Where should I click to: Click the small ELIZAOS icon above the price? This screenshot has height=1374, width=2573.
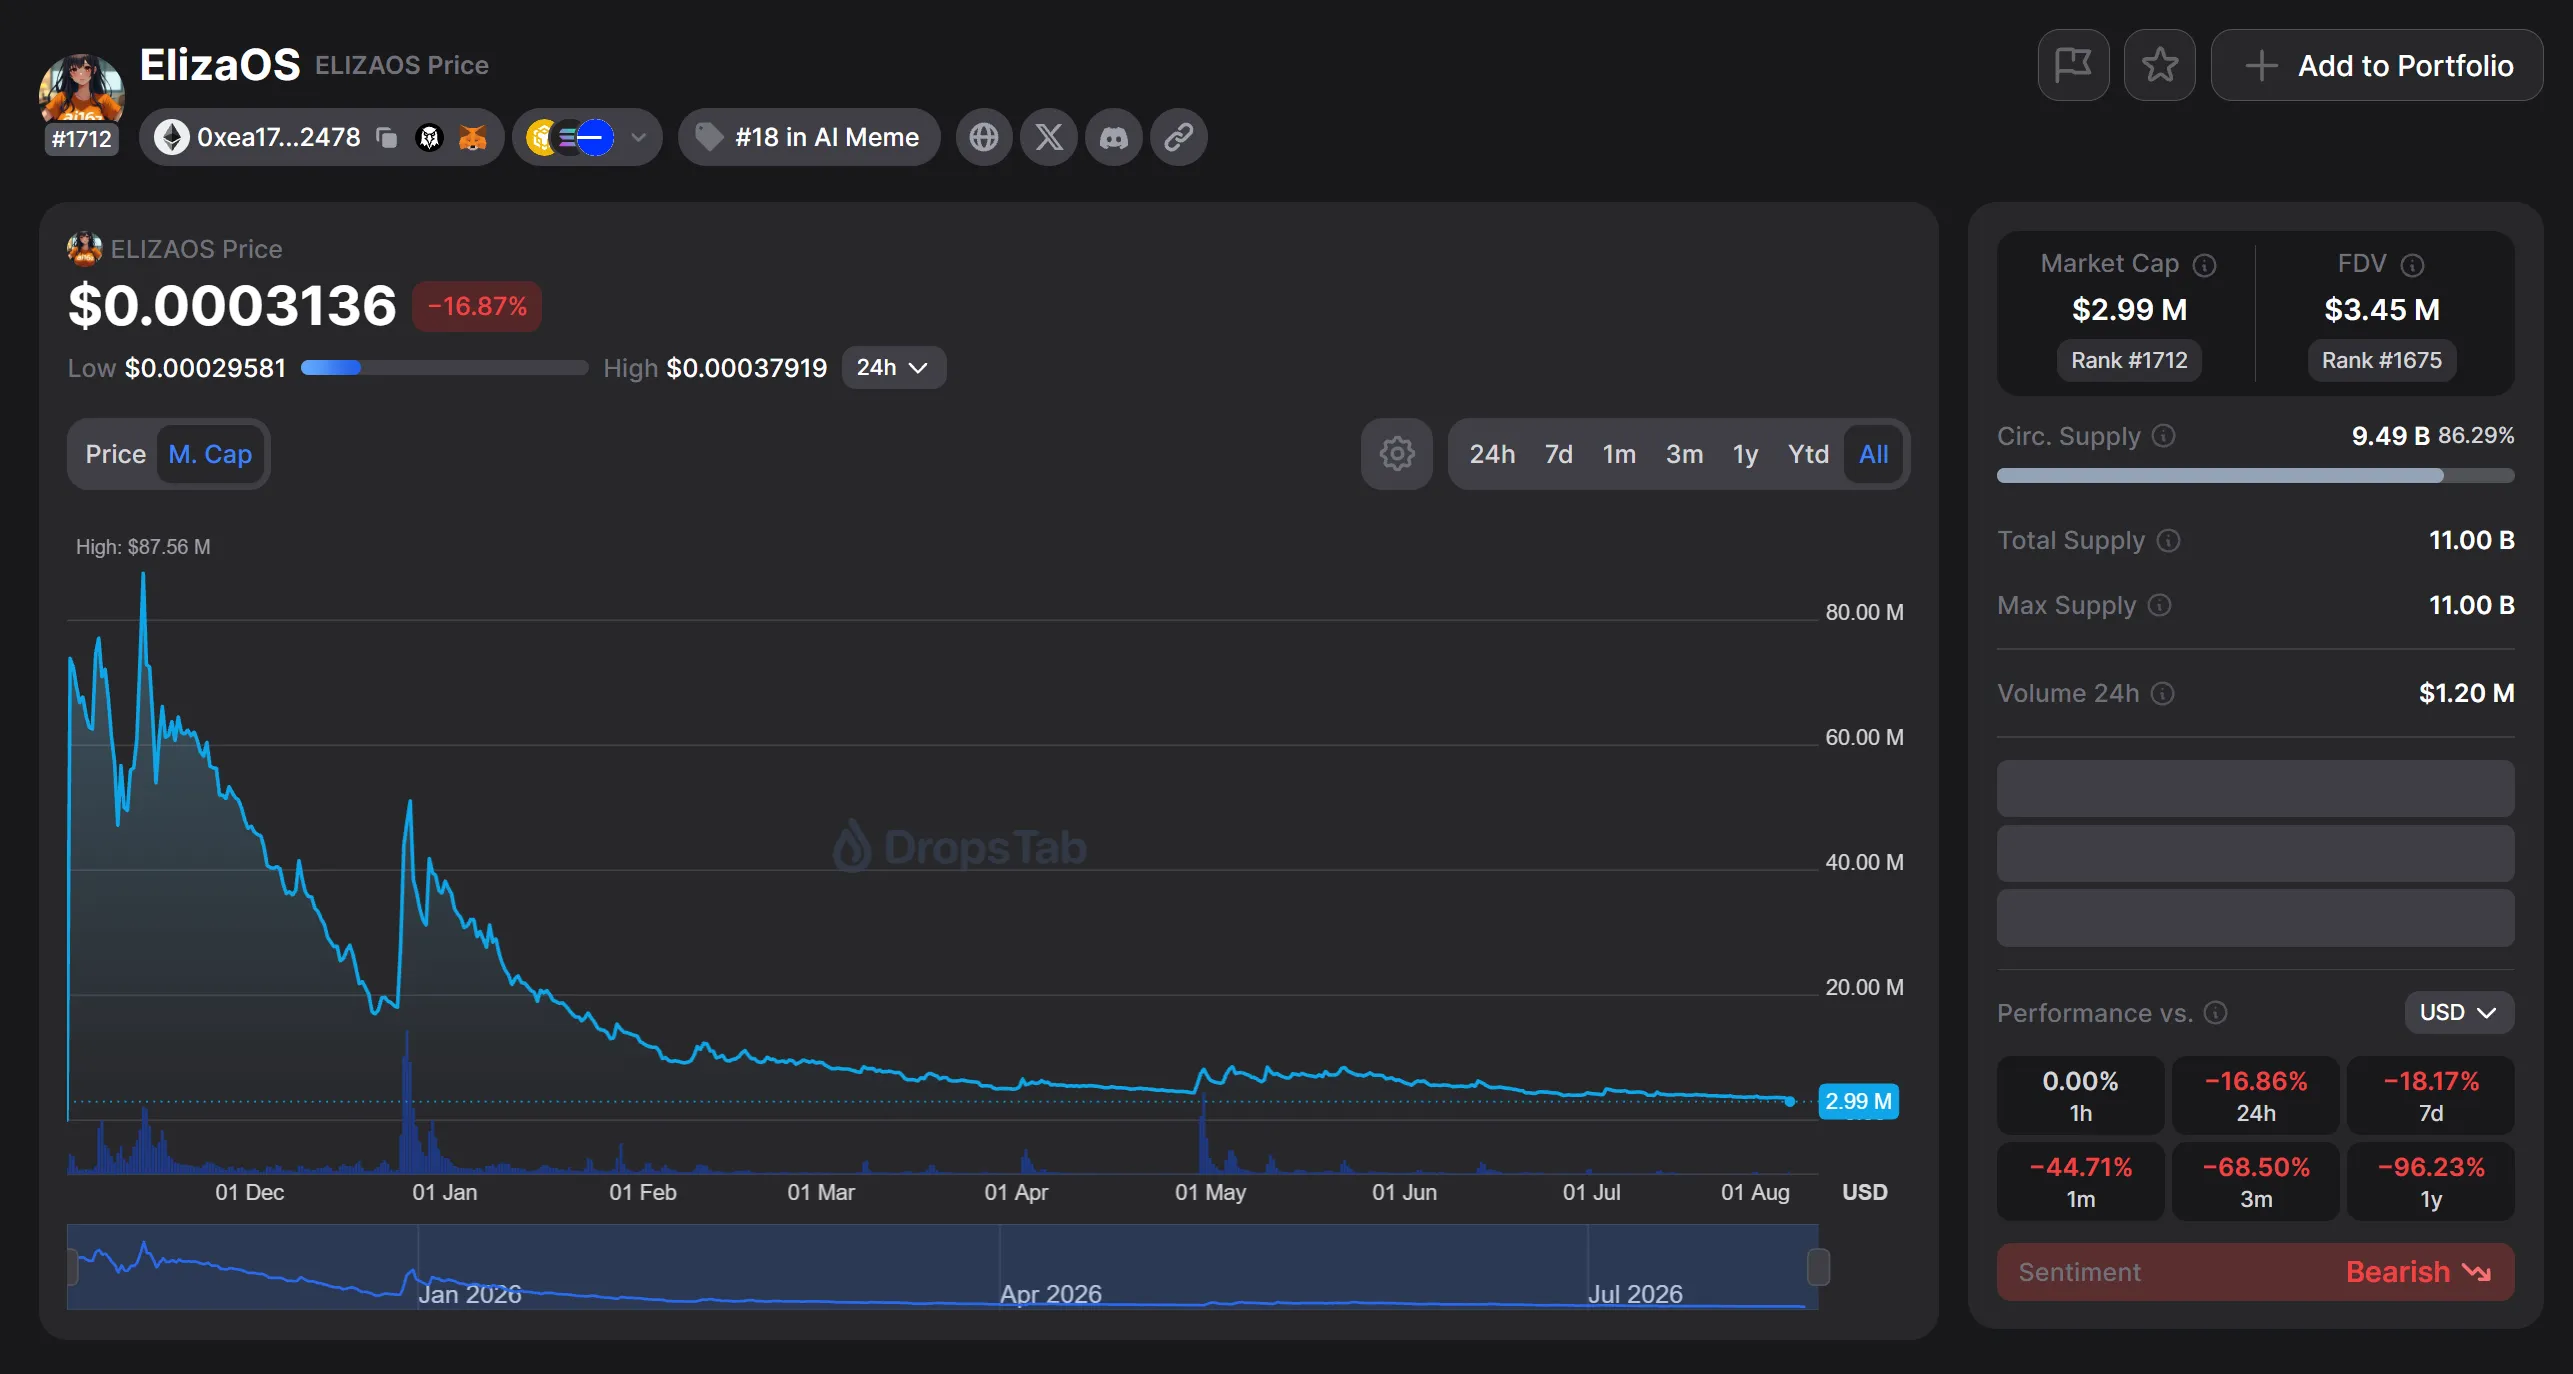84,249
